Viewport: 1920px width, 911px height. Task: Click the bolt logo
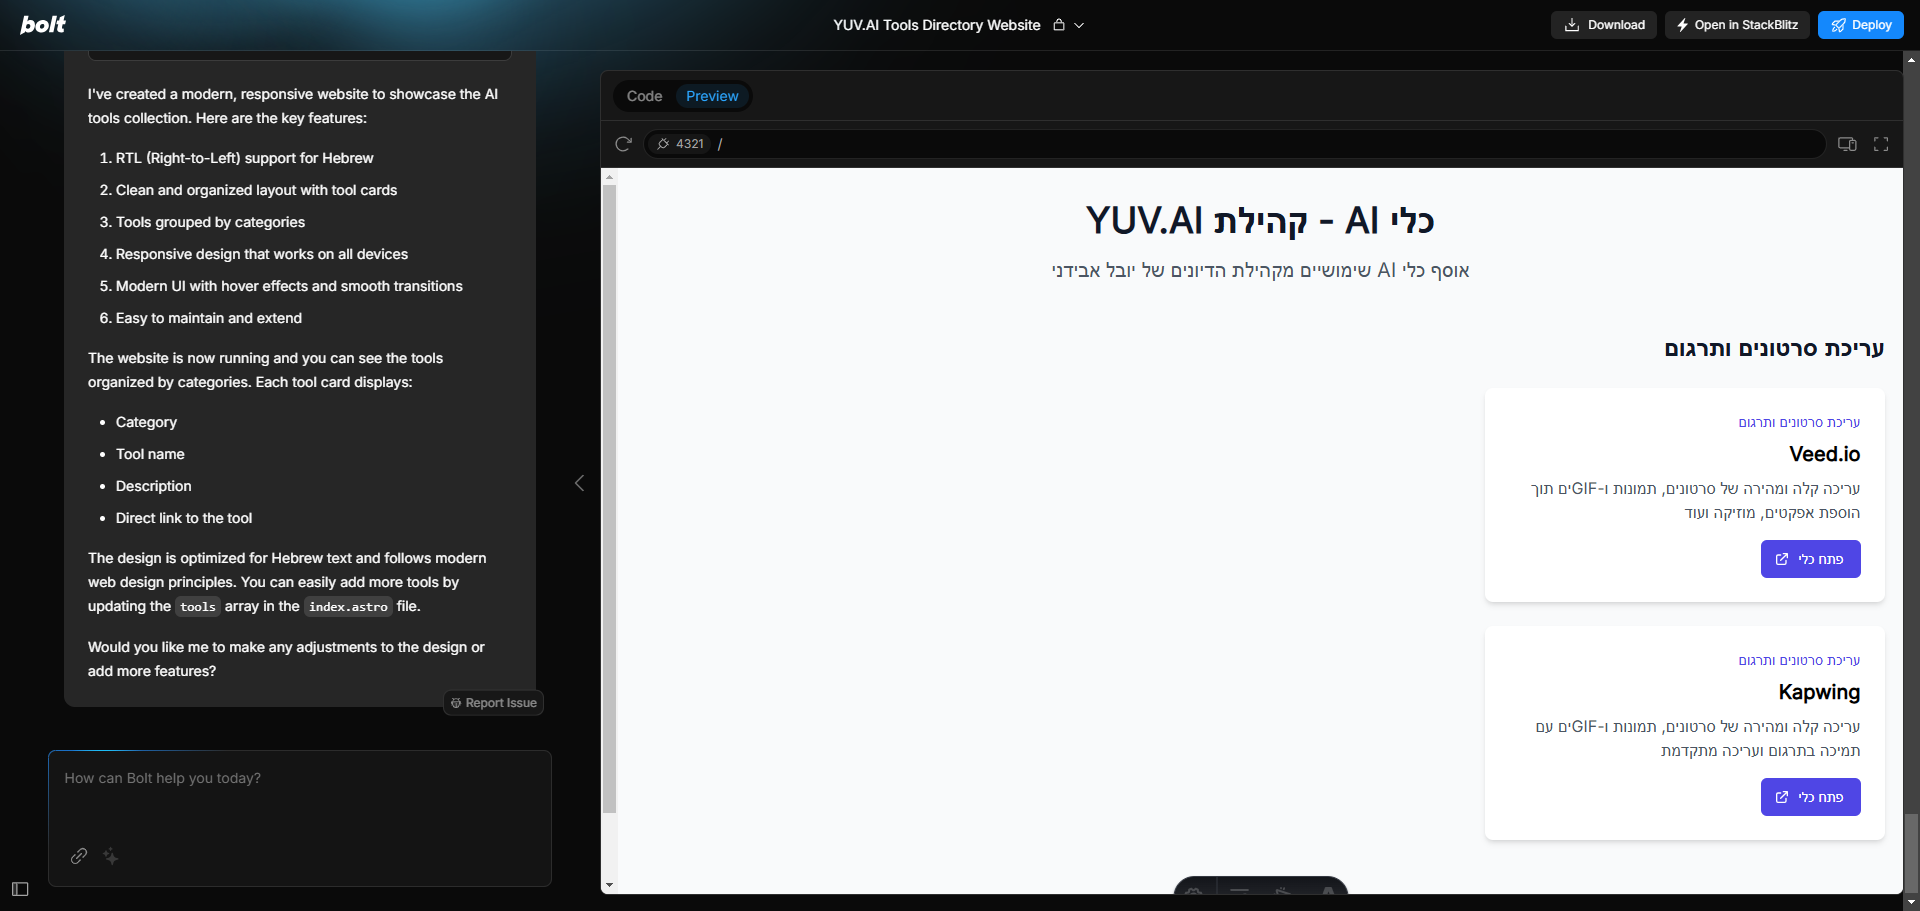(43, 25)
